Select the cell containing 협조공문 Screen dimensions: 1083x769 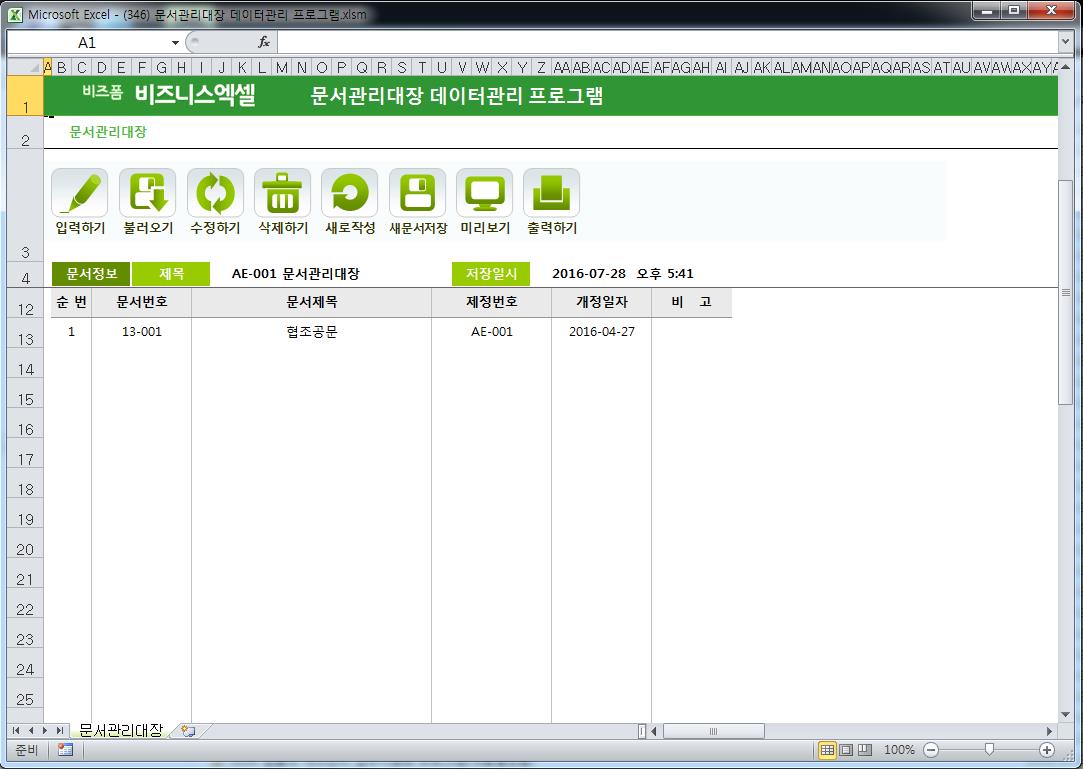pos(311,332)
